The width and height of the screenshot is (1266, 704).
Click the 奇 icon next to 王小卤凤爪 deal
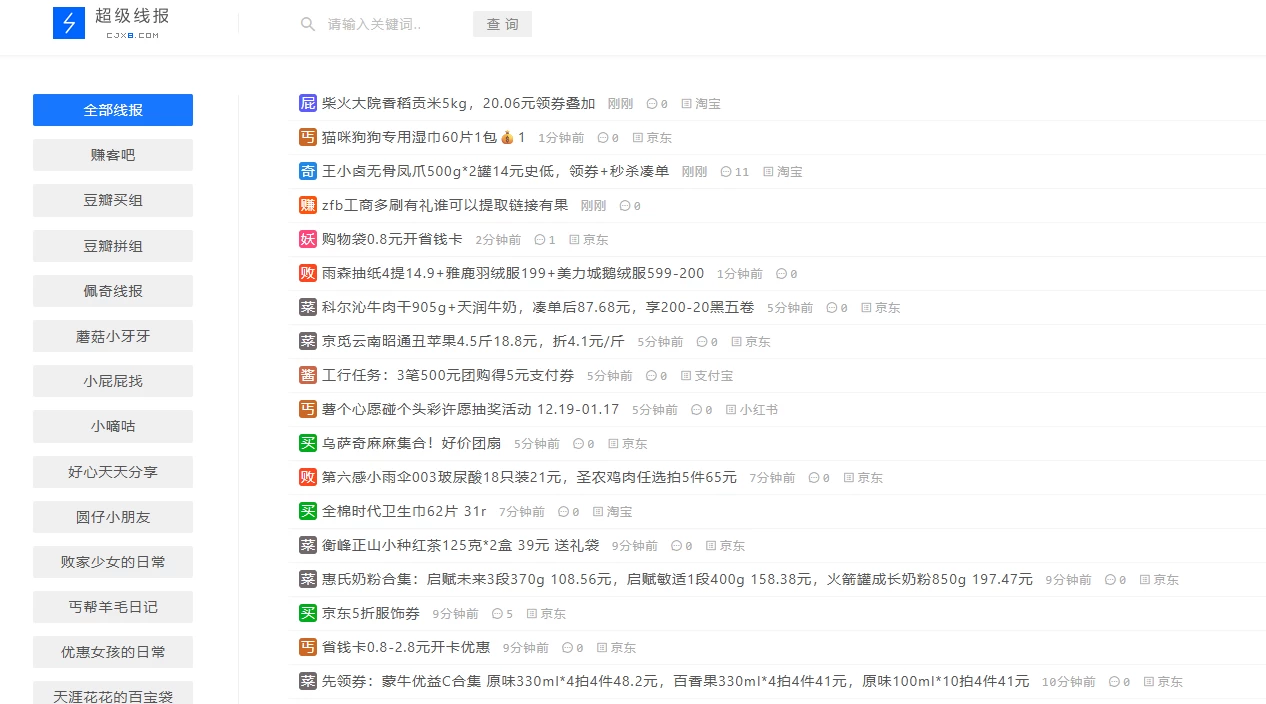click(307, 171)
